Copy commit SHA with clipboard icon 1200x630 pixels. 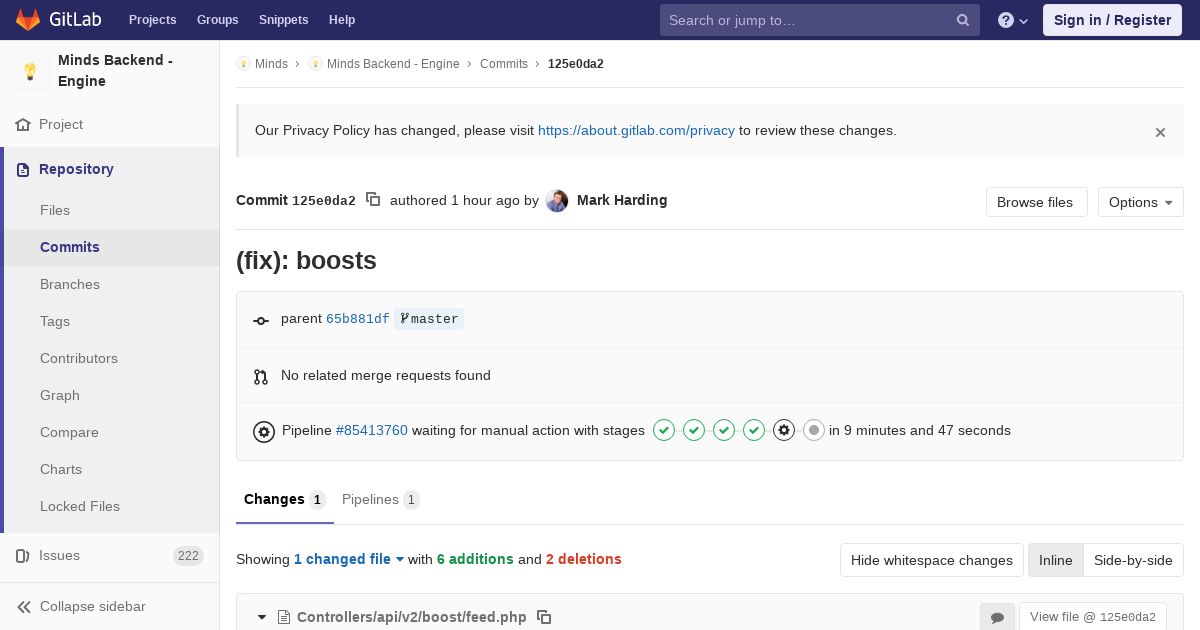[x=373, y=200]
